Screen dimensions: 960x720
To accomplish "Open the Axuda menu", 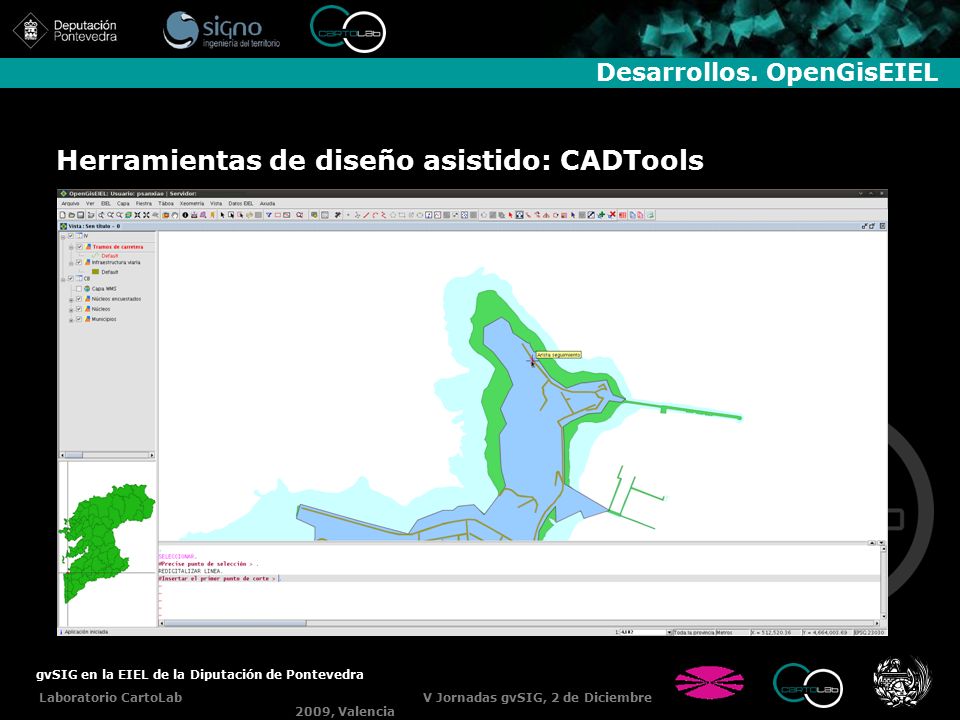I will pyautogui.click(x=268, y=203).
